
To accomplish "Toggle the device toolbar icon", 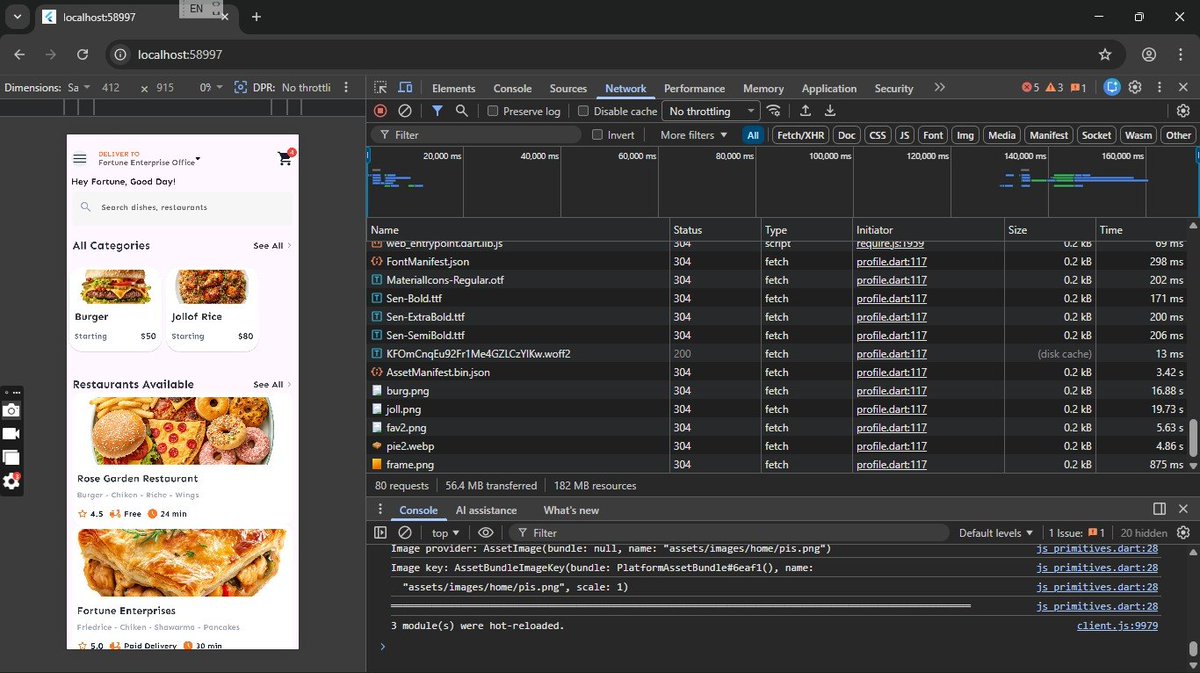I will pyautogui.click(x=405, y=88).
